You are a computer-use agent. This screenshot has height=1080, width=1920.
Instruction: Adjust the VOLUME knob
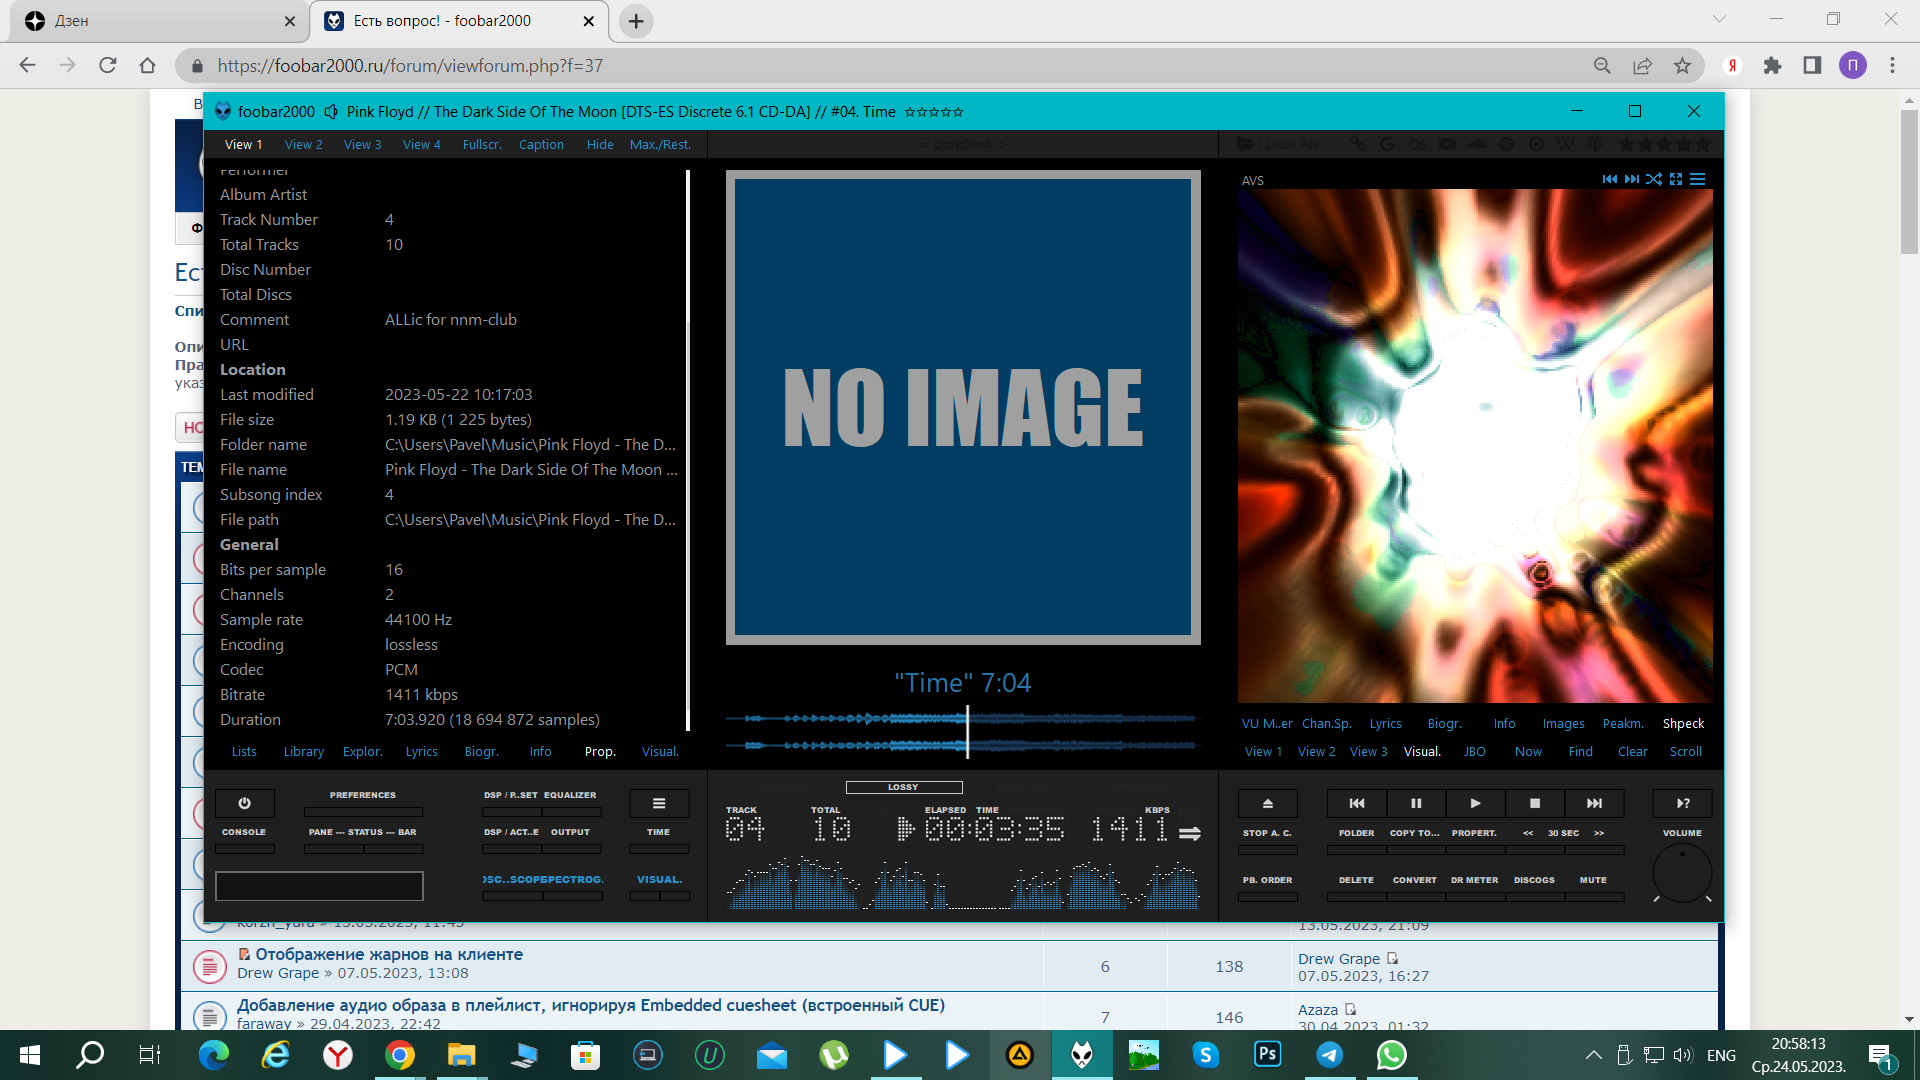pos(1682,873)
